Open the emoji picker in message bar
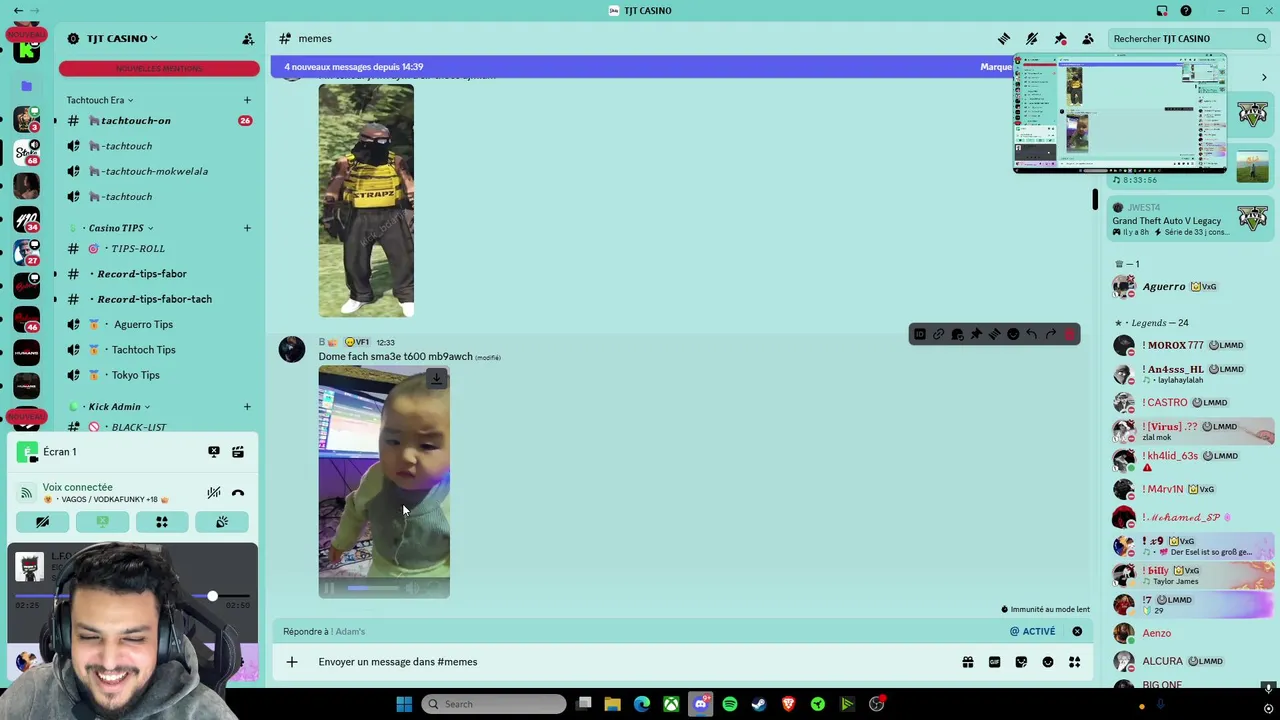Screen dimensions: 1280x720 1048,662
